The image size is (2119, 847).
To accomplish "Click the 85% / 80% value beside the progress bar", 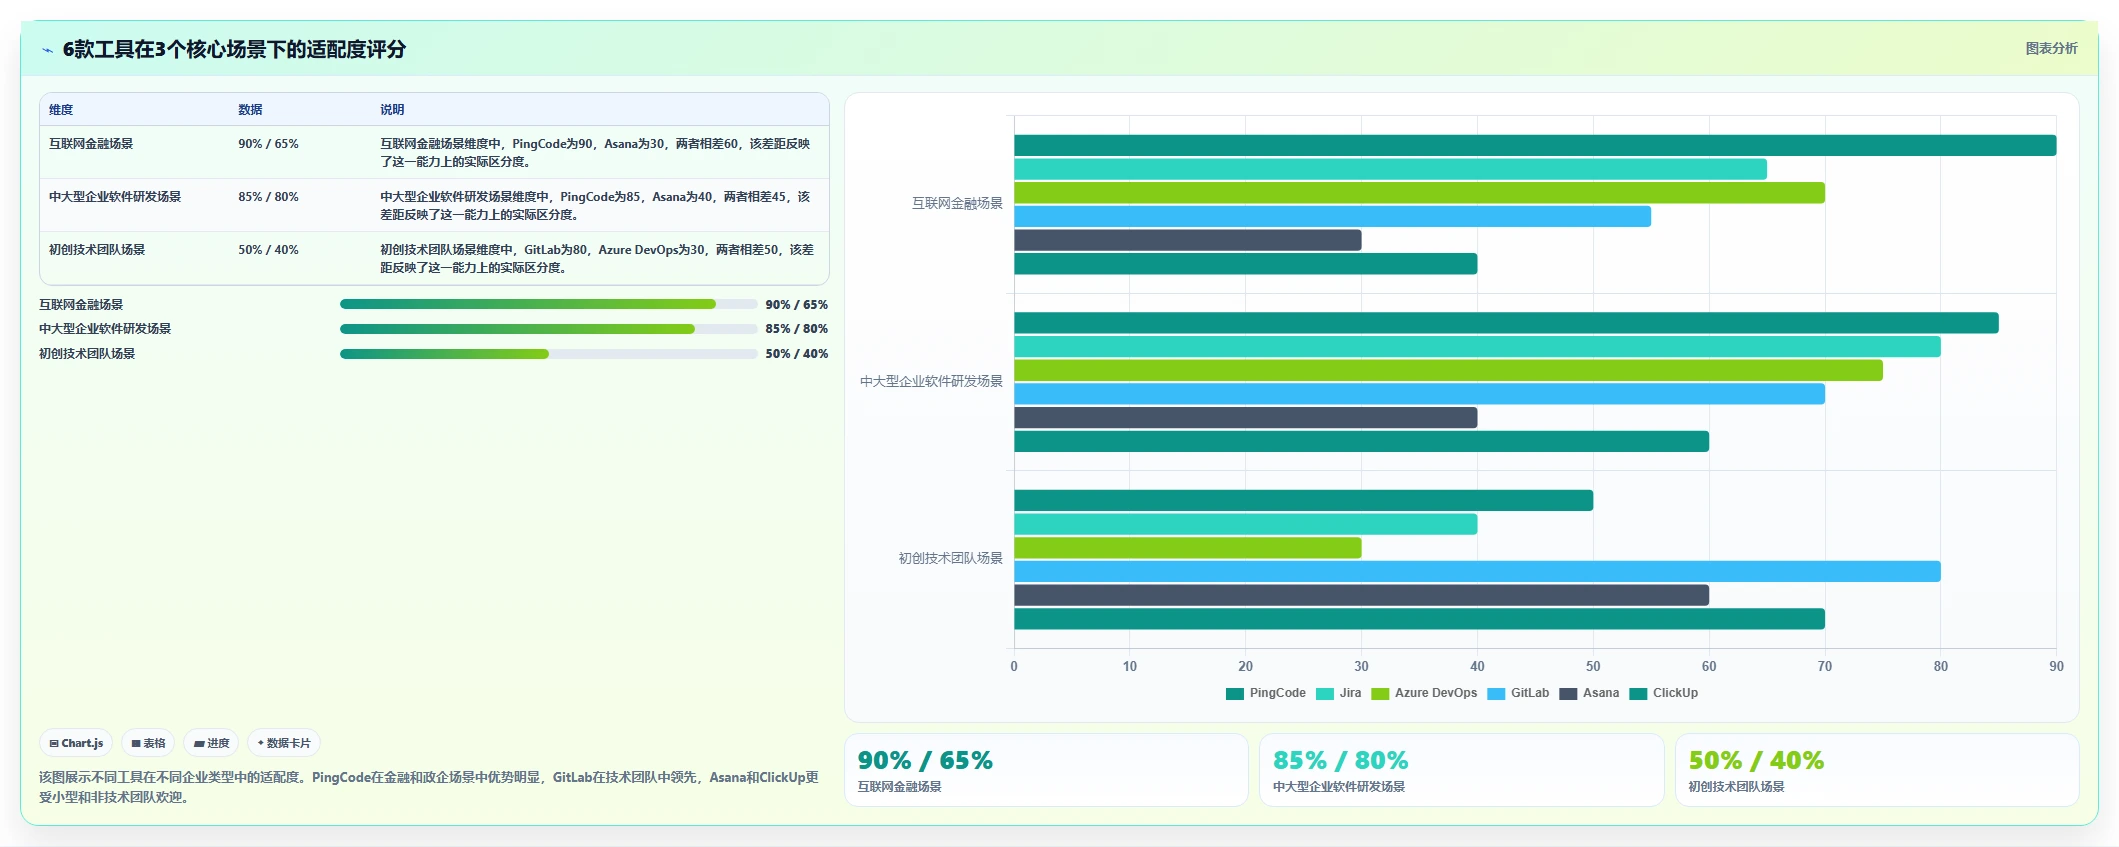I will click(x=797, y=329).
